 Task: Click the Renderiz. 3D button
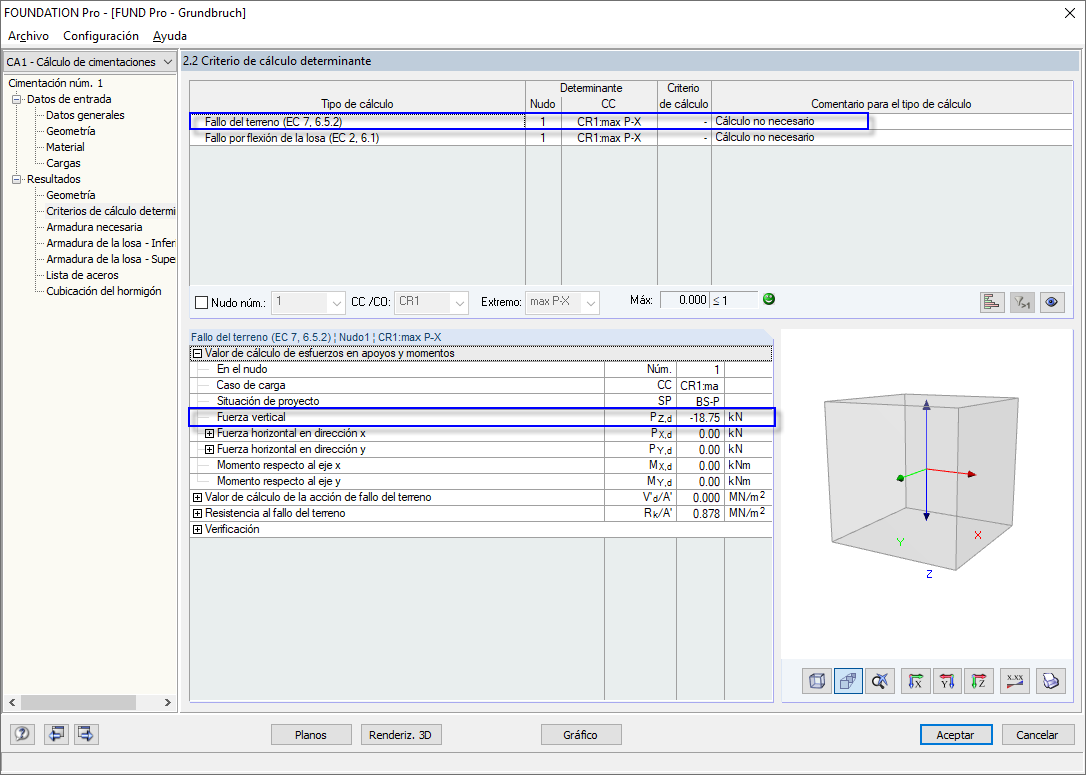point(401,735)
